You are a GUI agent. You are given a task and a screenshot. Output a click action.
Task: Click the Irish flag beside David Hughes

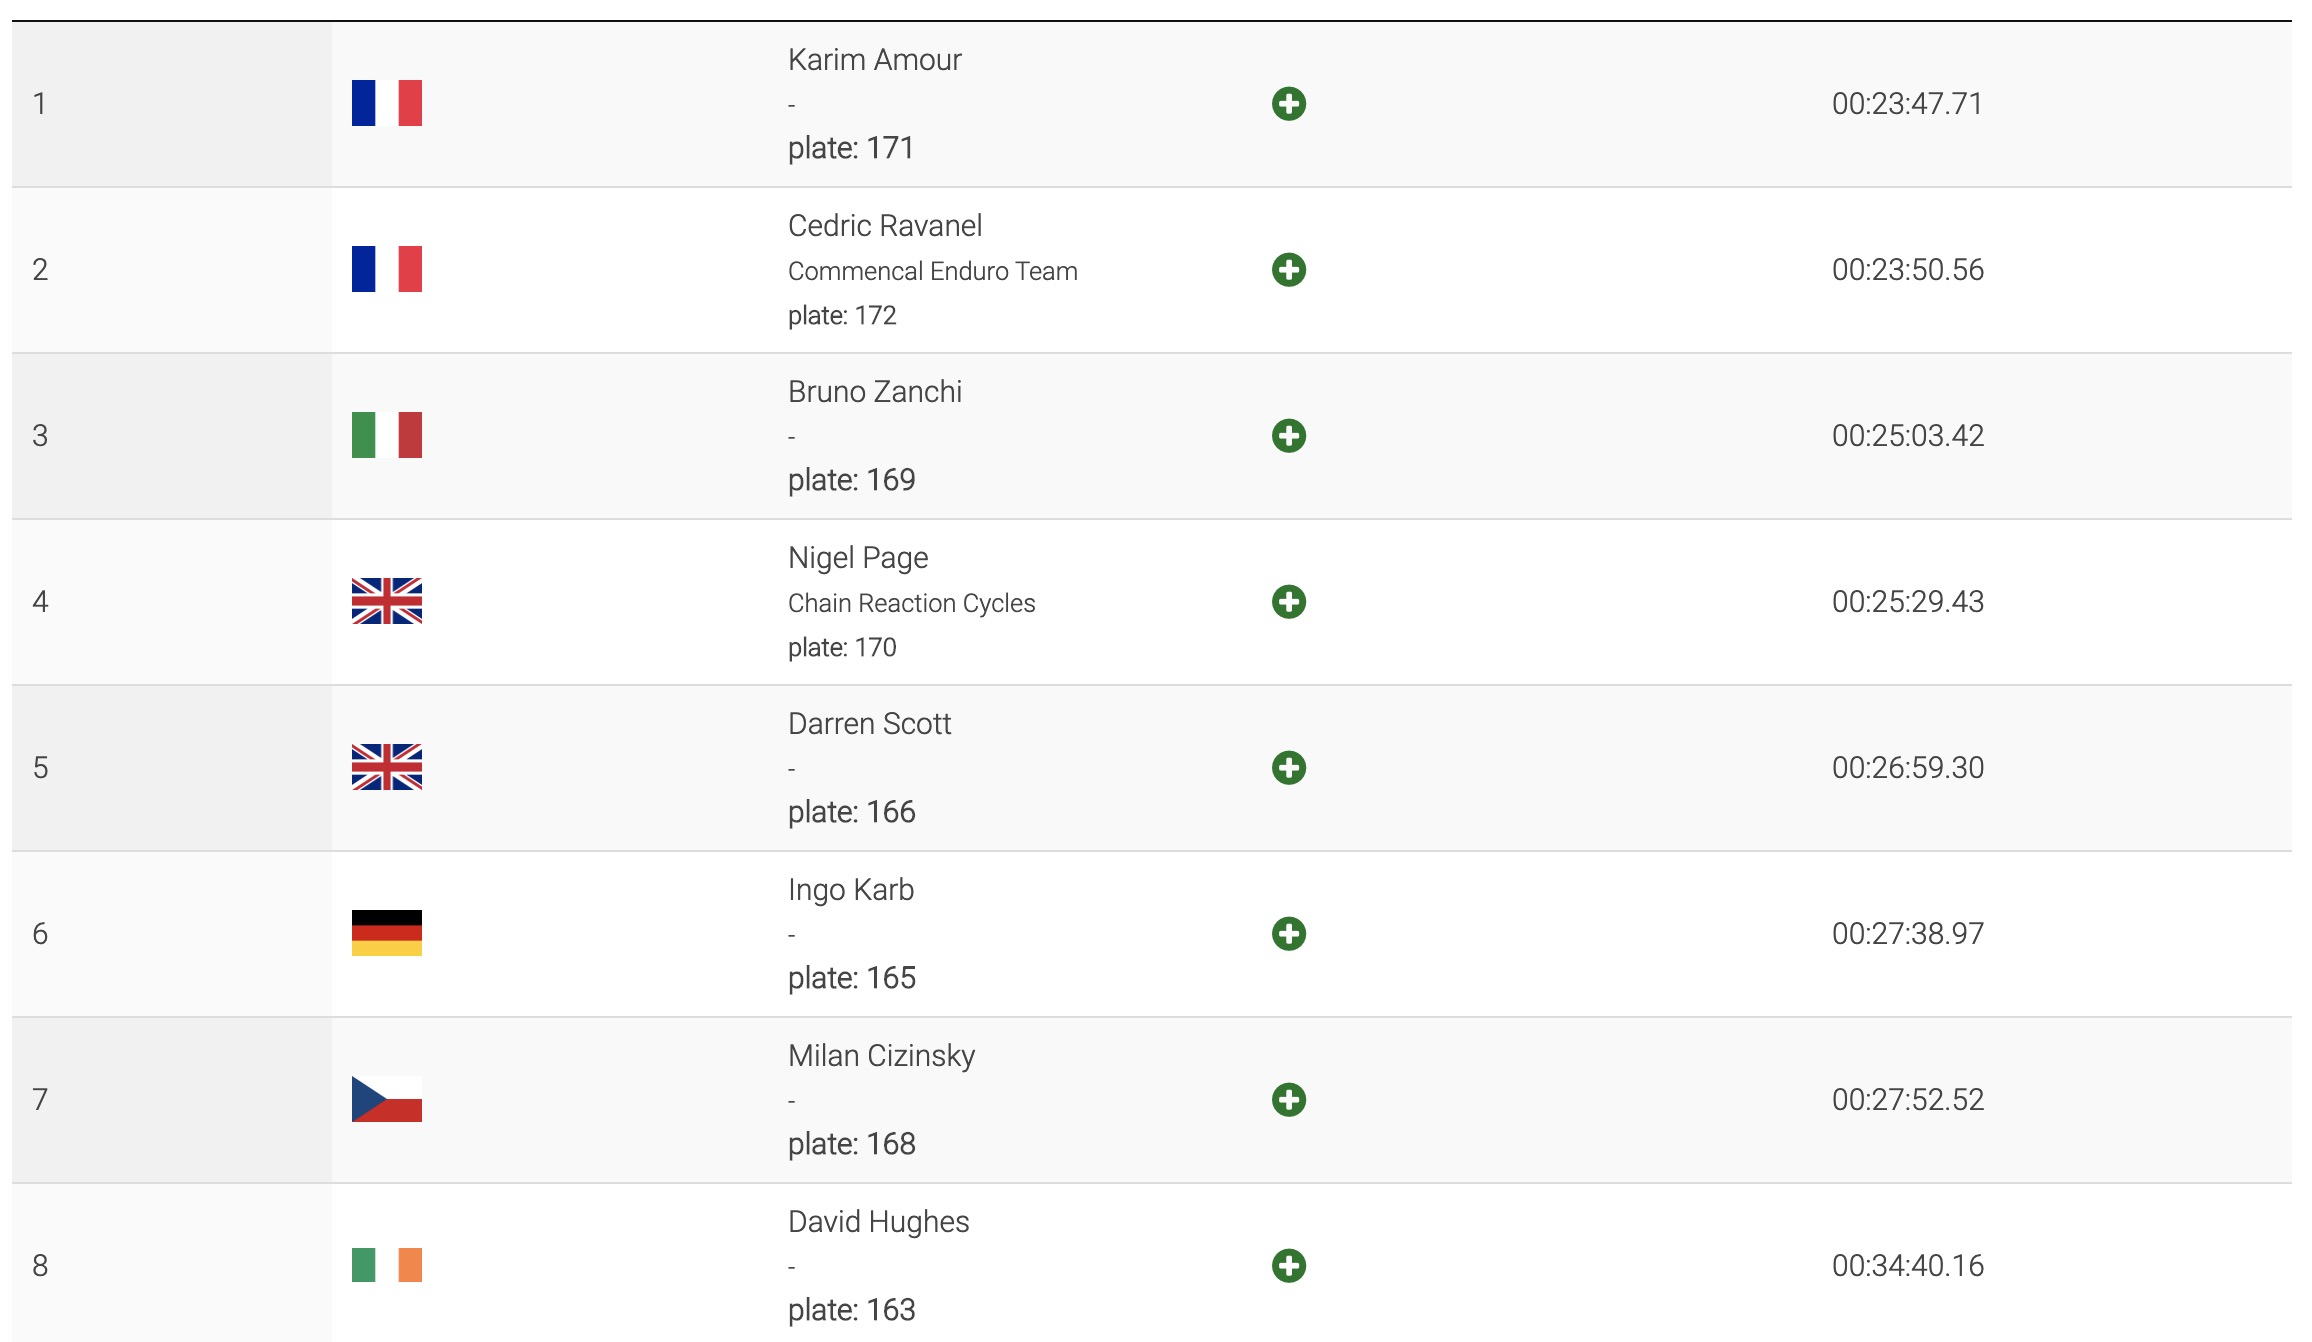click(386, 1265)
